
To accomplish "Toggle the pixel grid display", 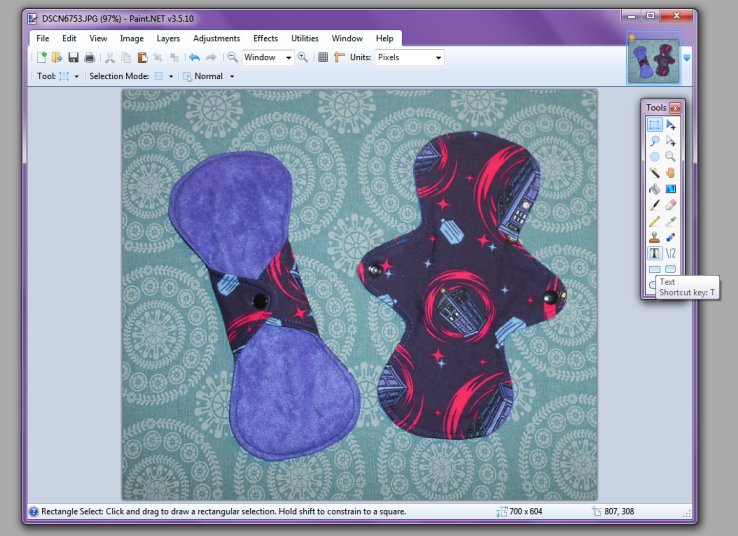I will point(323,58).
